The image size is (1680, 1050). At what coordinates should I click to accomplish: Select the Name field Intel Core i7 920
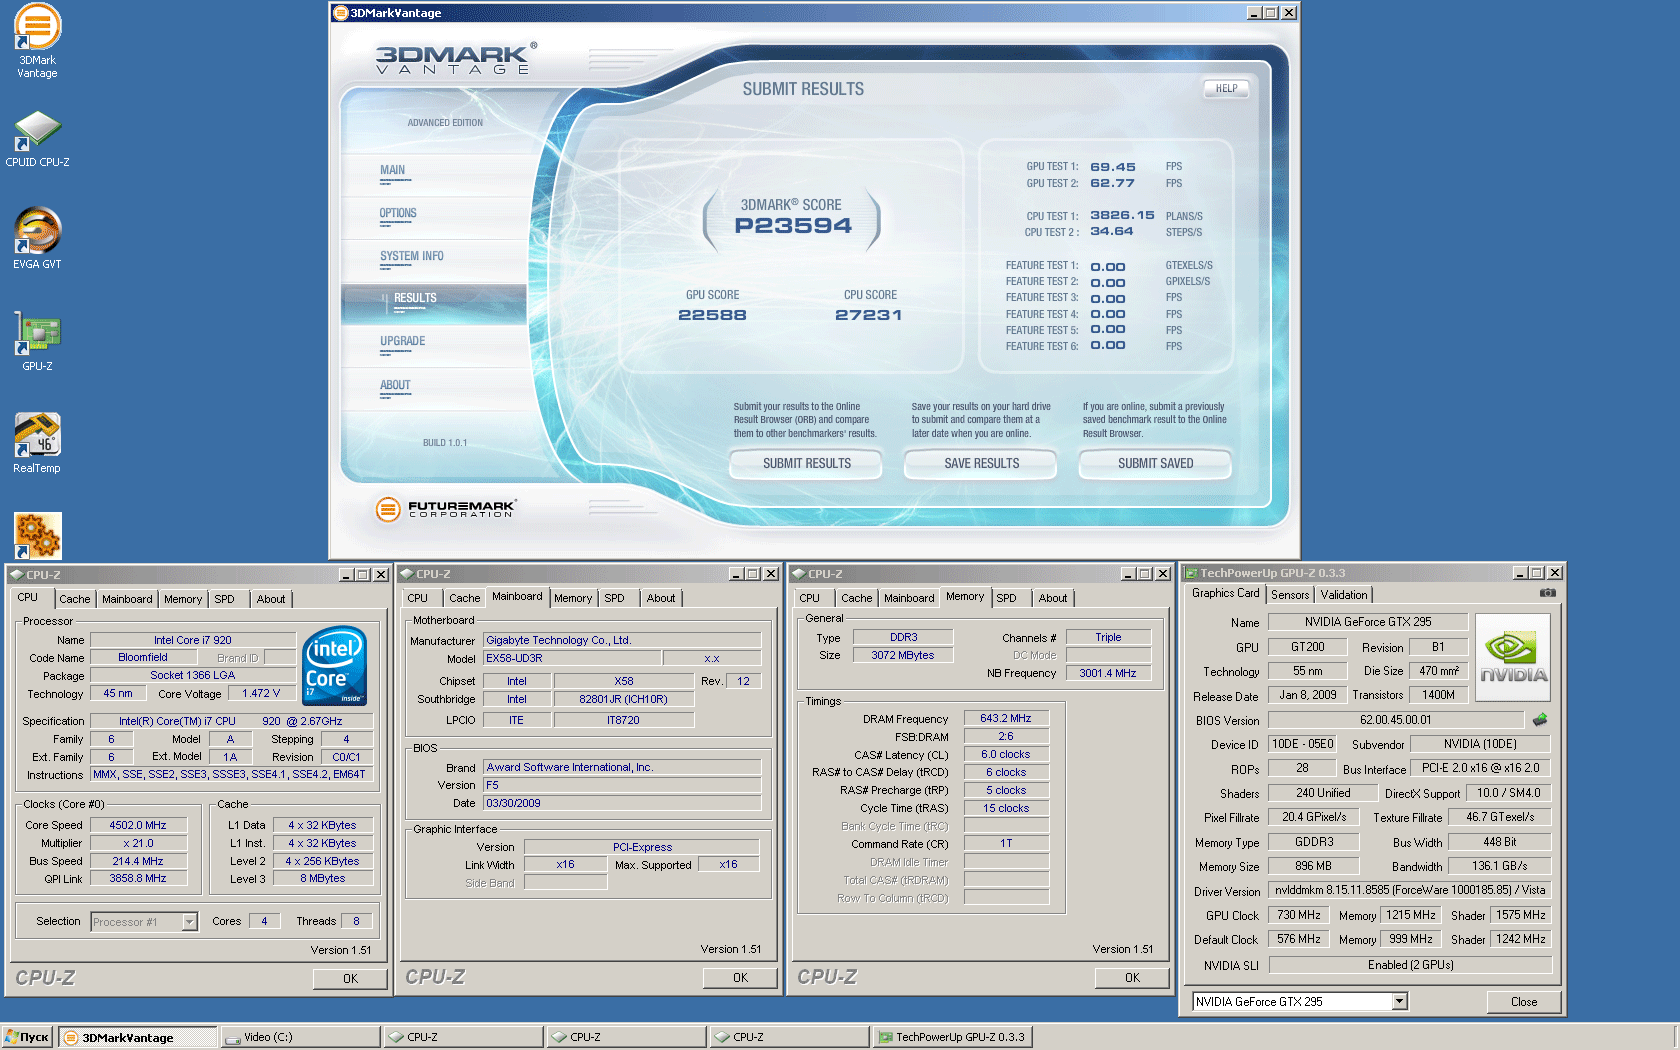pyautogui.click(x=192, y=640)
